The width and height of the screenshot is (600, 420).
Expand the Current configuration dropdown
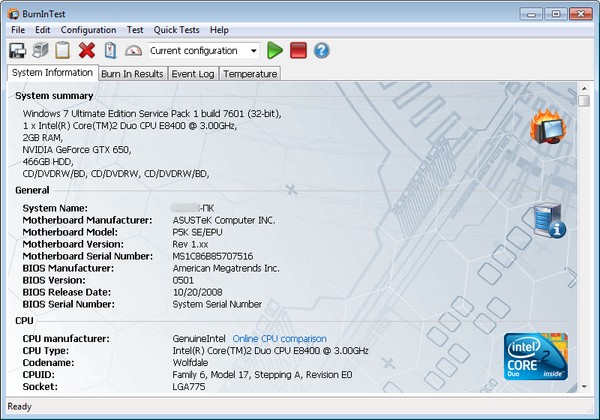pyautogui.click(x=254, y=50)
